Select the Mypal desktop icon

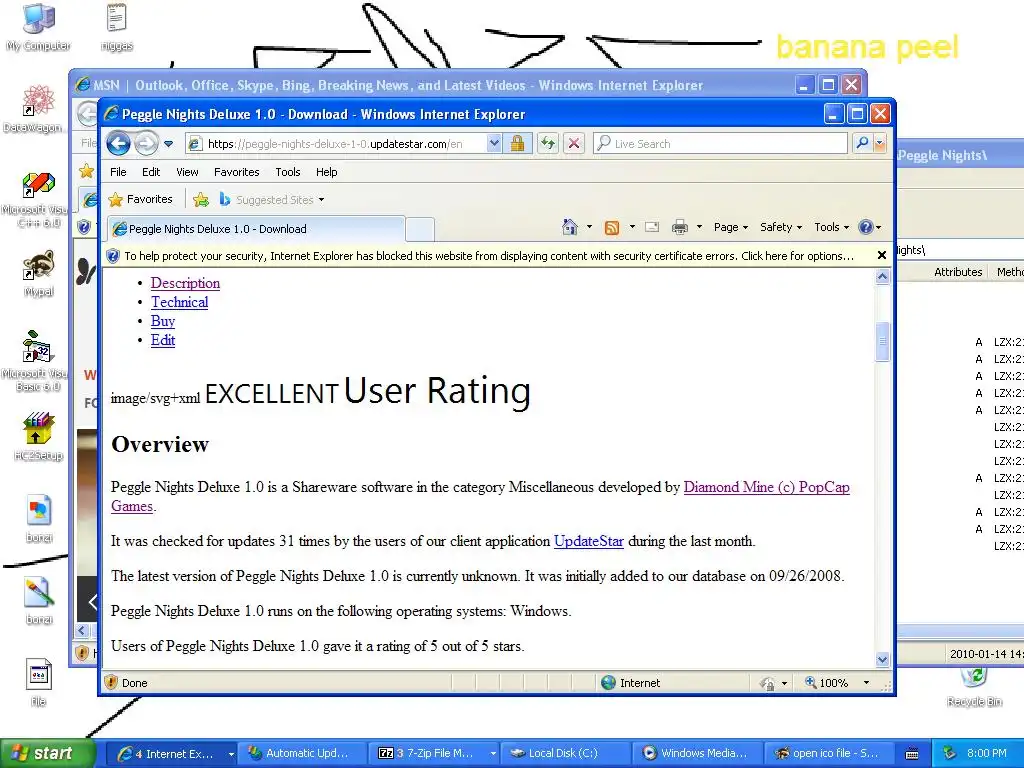39,274
